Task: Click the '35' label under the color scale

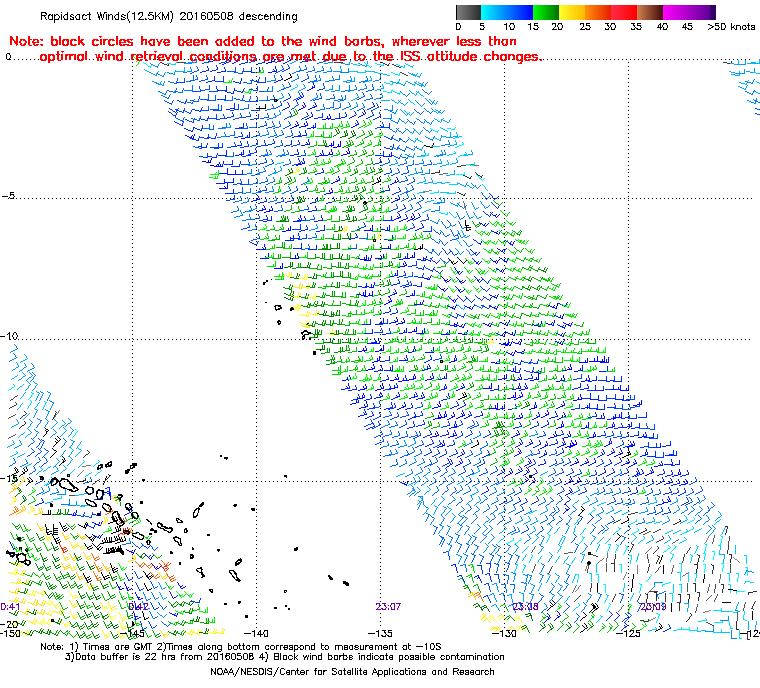Action: pos(636,27)
